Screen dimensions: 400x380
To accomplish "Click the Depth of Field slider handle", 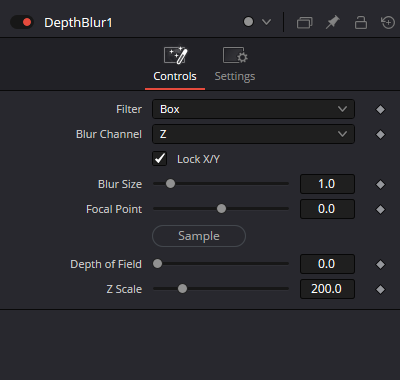I will point(157,264).
